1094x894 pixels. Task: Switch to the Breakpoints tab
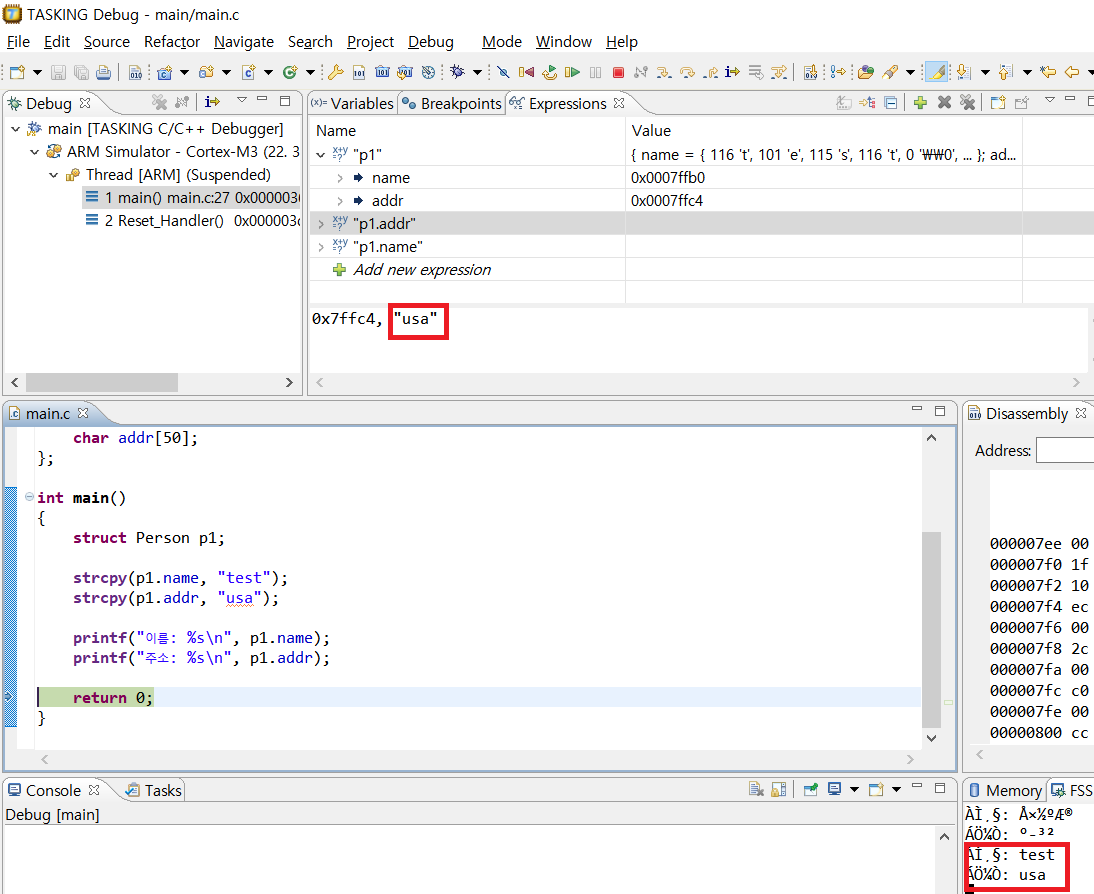pyautogui.click(x=452, y=103)
